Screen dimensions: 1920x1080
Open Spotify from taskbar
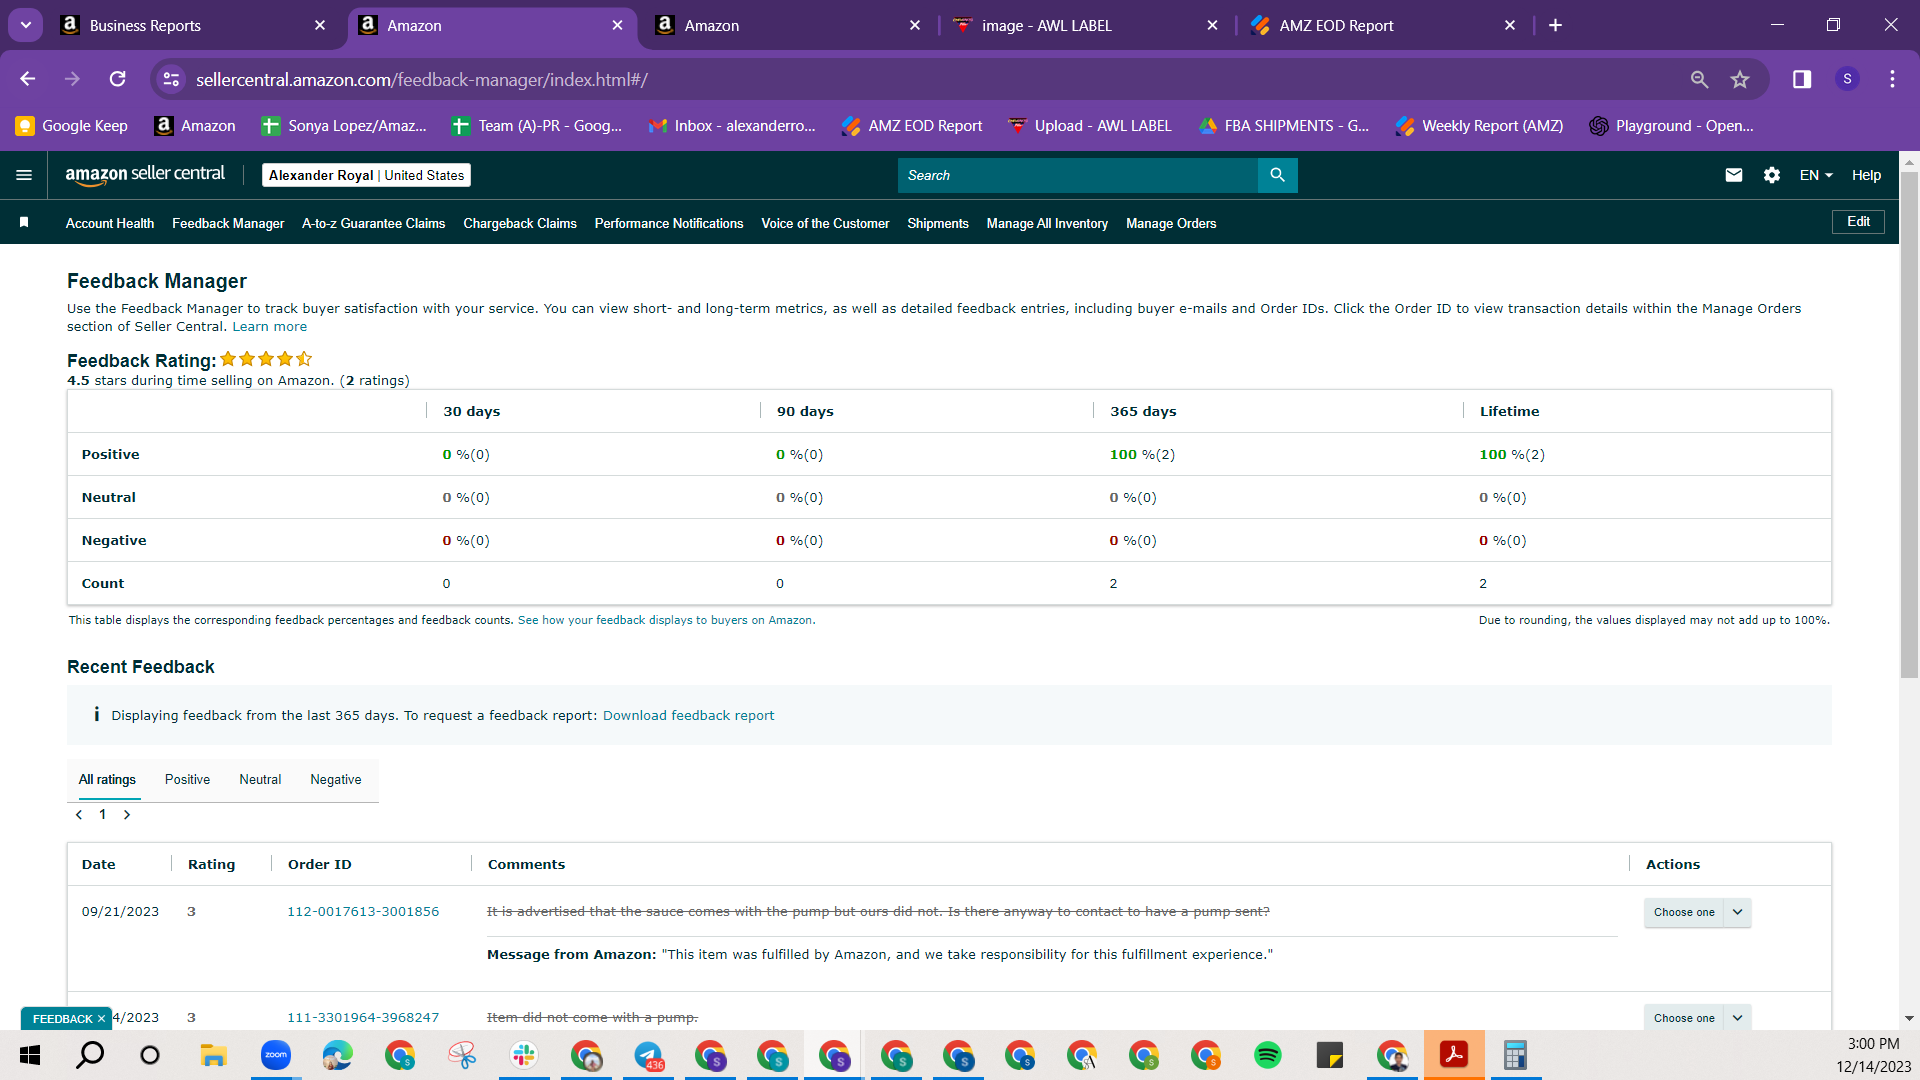coord(1267,1055)
